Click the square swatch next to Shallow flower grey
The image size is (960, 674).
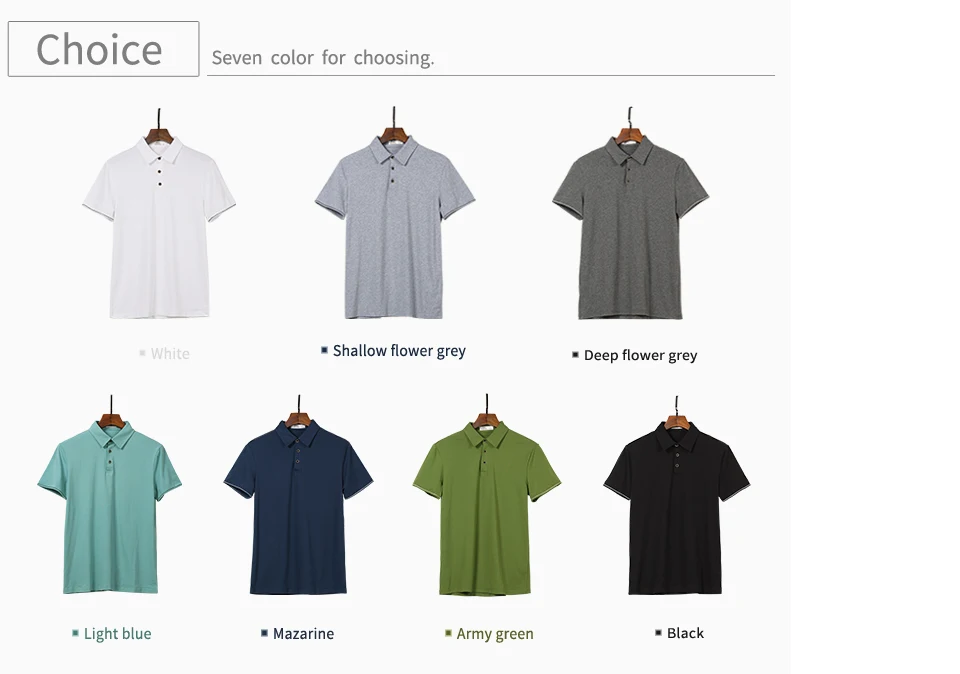pos(324,350)
